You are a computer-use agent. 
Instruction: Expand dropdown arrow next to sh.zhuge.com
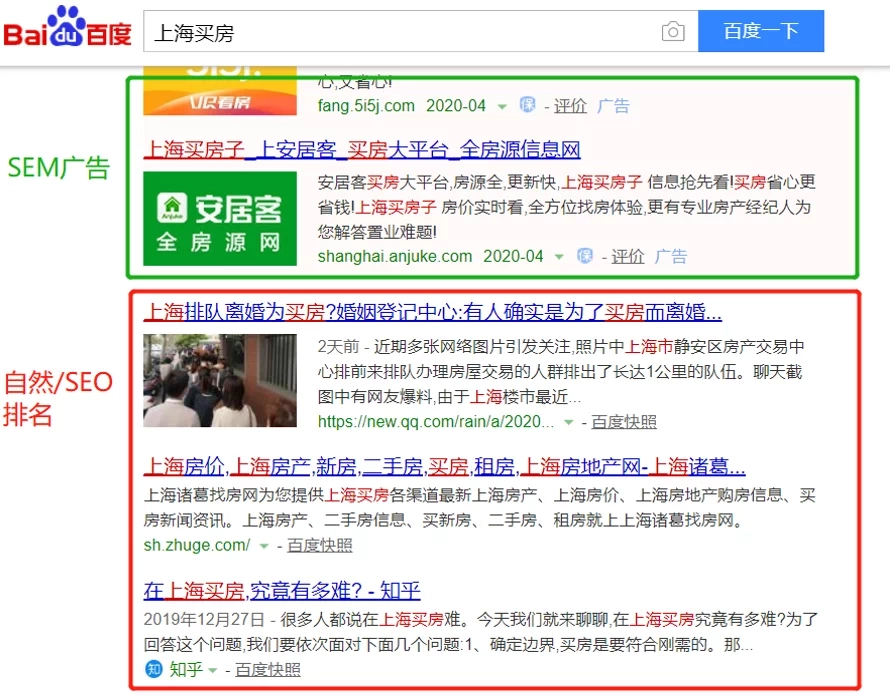click(x=264, y=546)
